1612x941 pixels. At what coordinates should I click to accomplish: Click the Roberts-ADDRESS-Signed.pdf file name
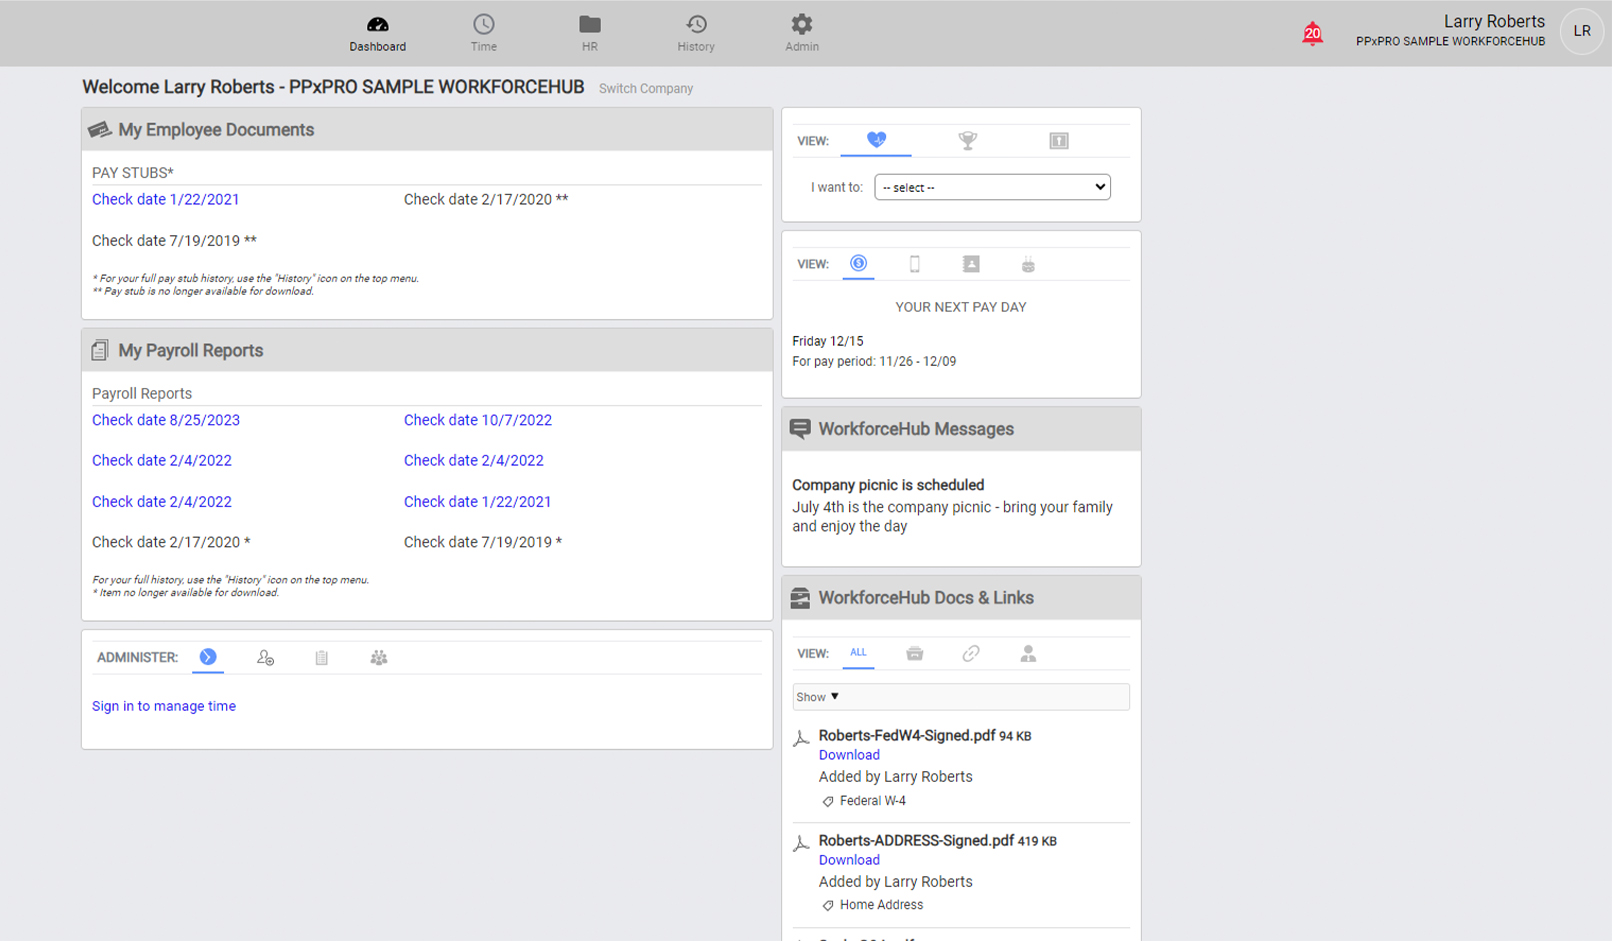(916, 840)
